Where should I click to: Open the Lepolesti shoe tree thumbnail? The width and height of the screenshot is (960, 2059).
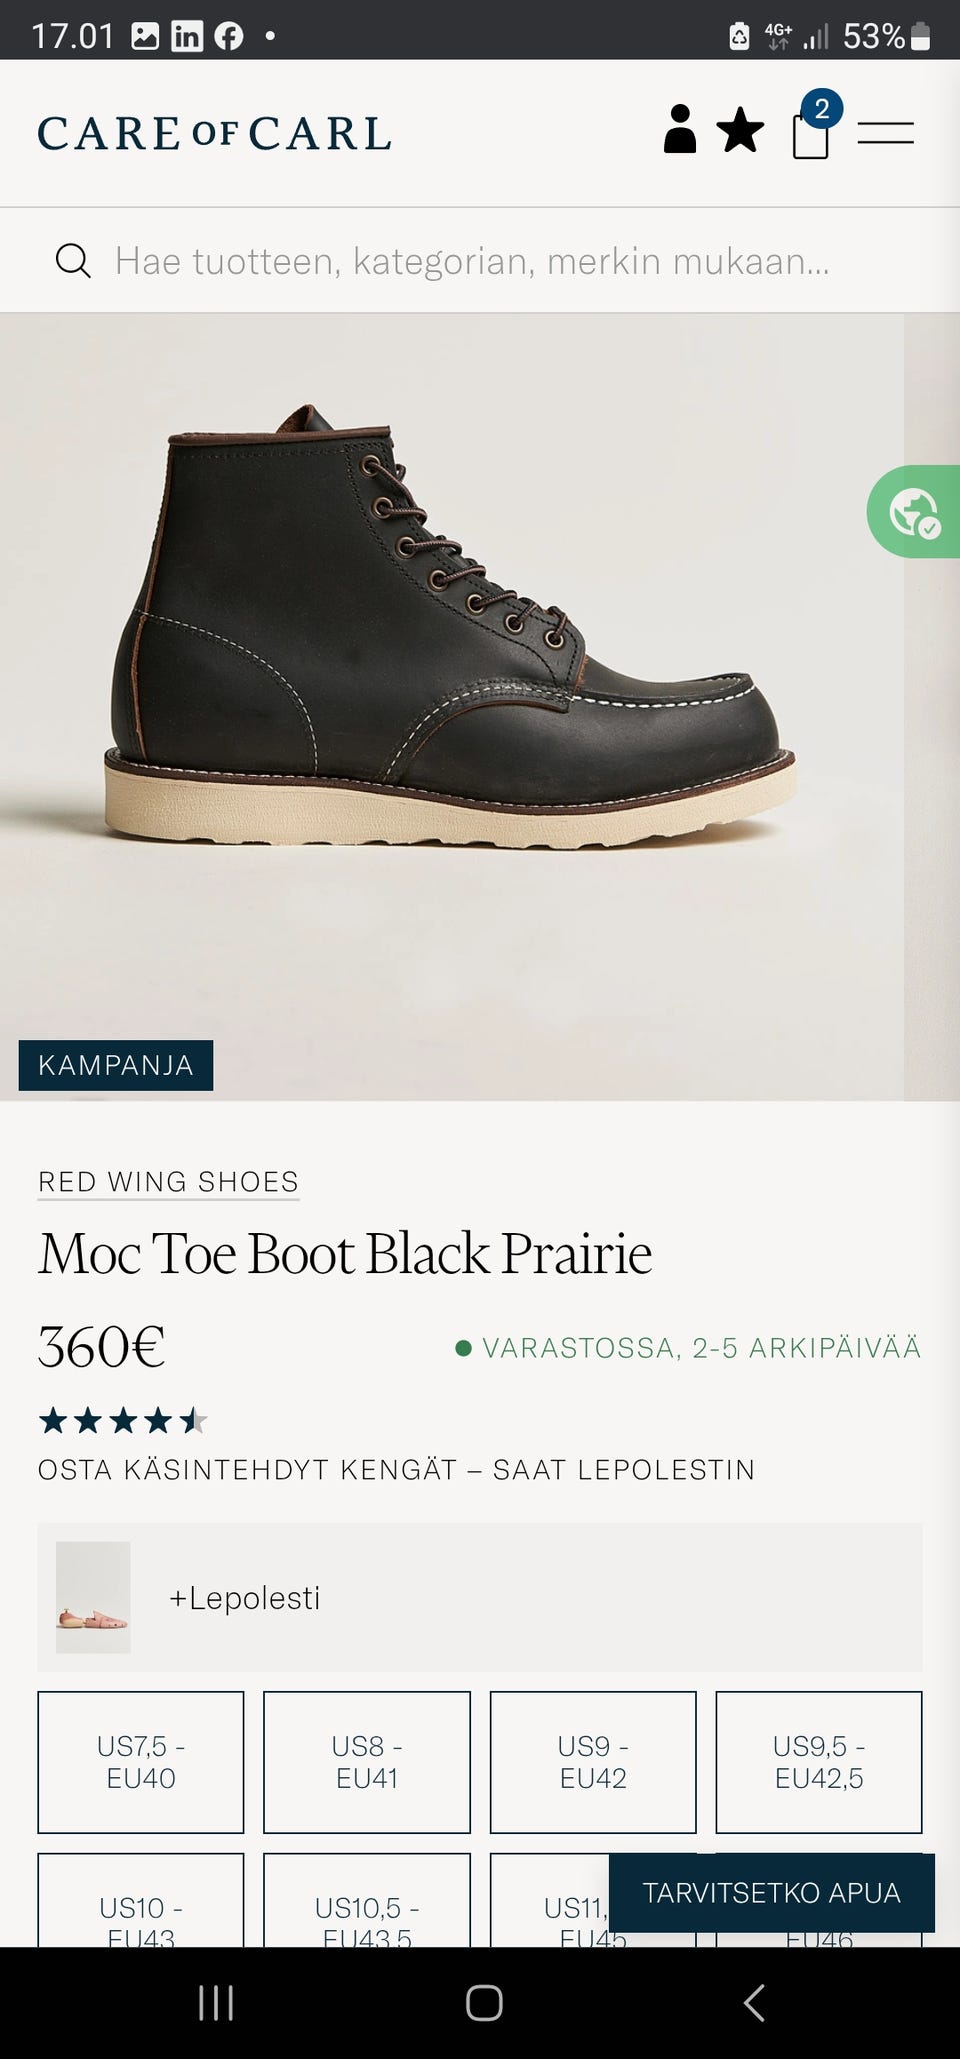point(93,1597)
